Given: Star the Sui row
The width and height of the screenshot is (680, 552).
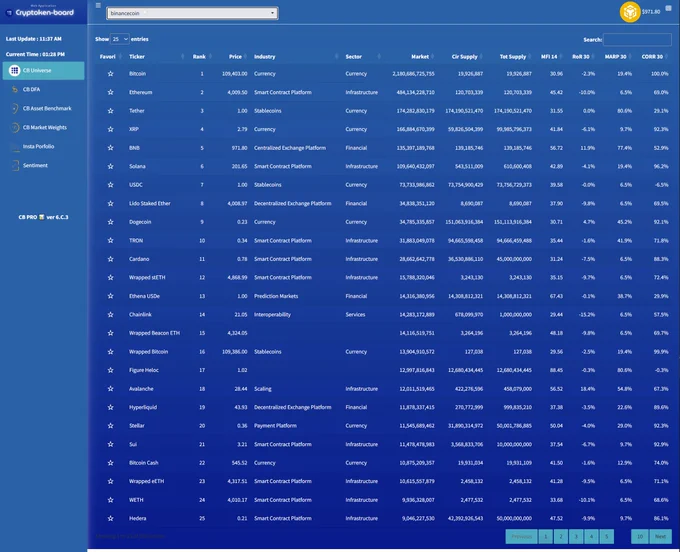Looking at the screenshot, I should 111,444.
